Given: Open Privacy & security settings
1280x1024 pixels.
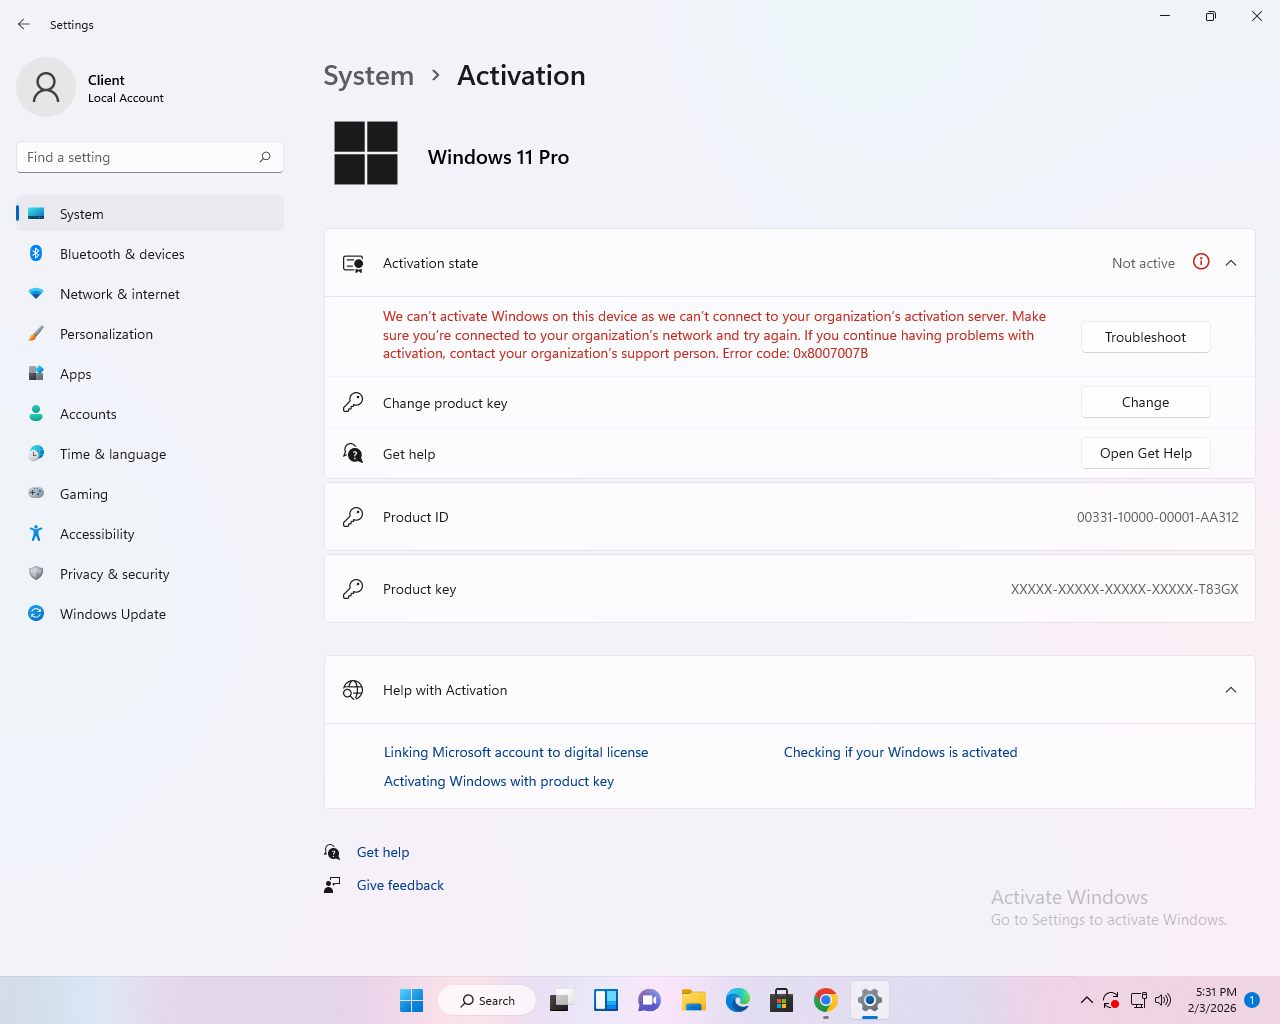Looking at the screenshot, I should (150, 574).
